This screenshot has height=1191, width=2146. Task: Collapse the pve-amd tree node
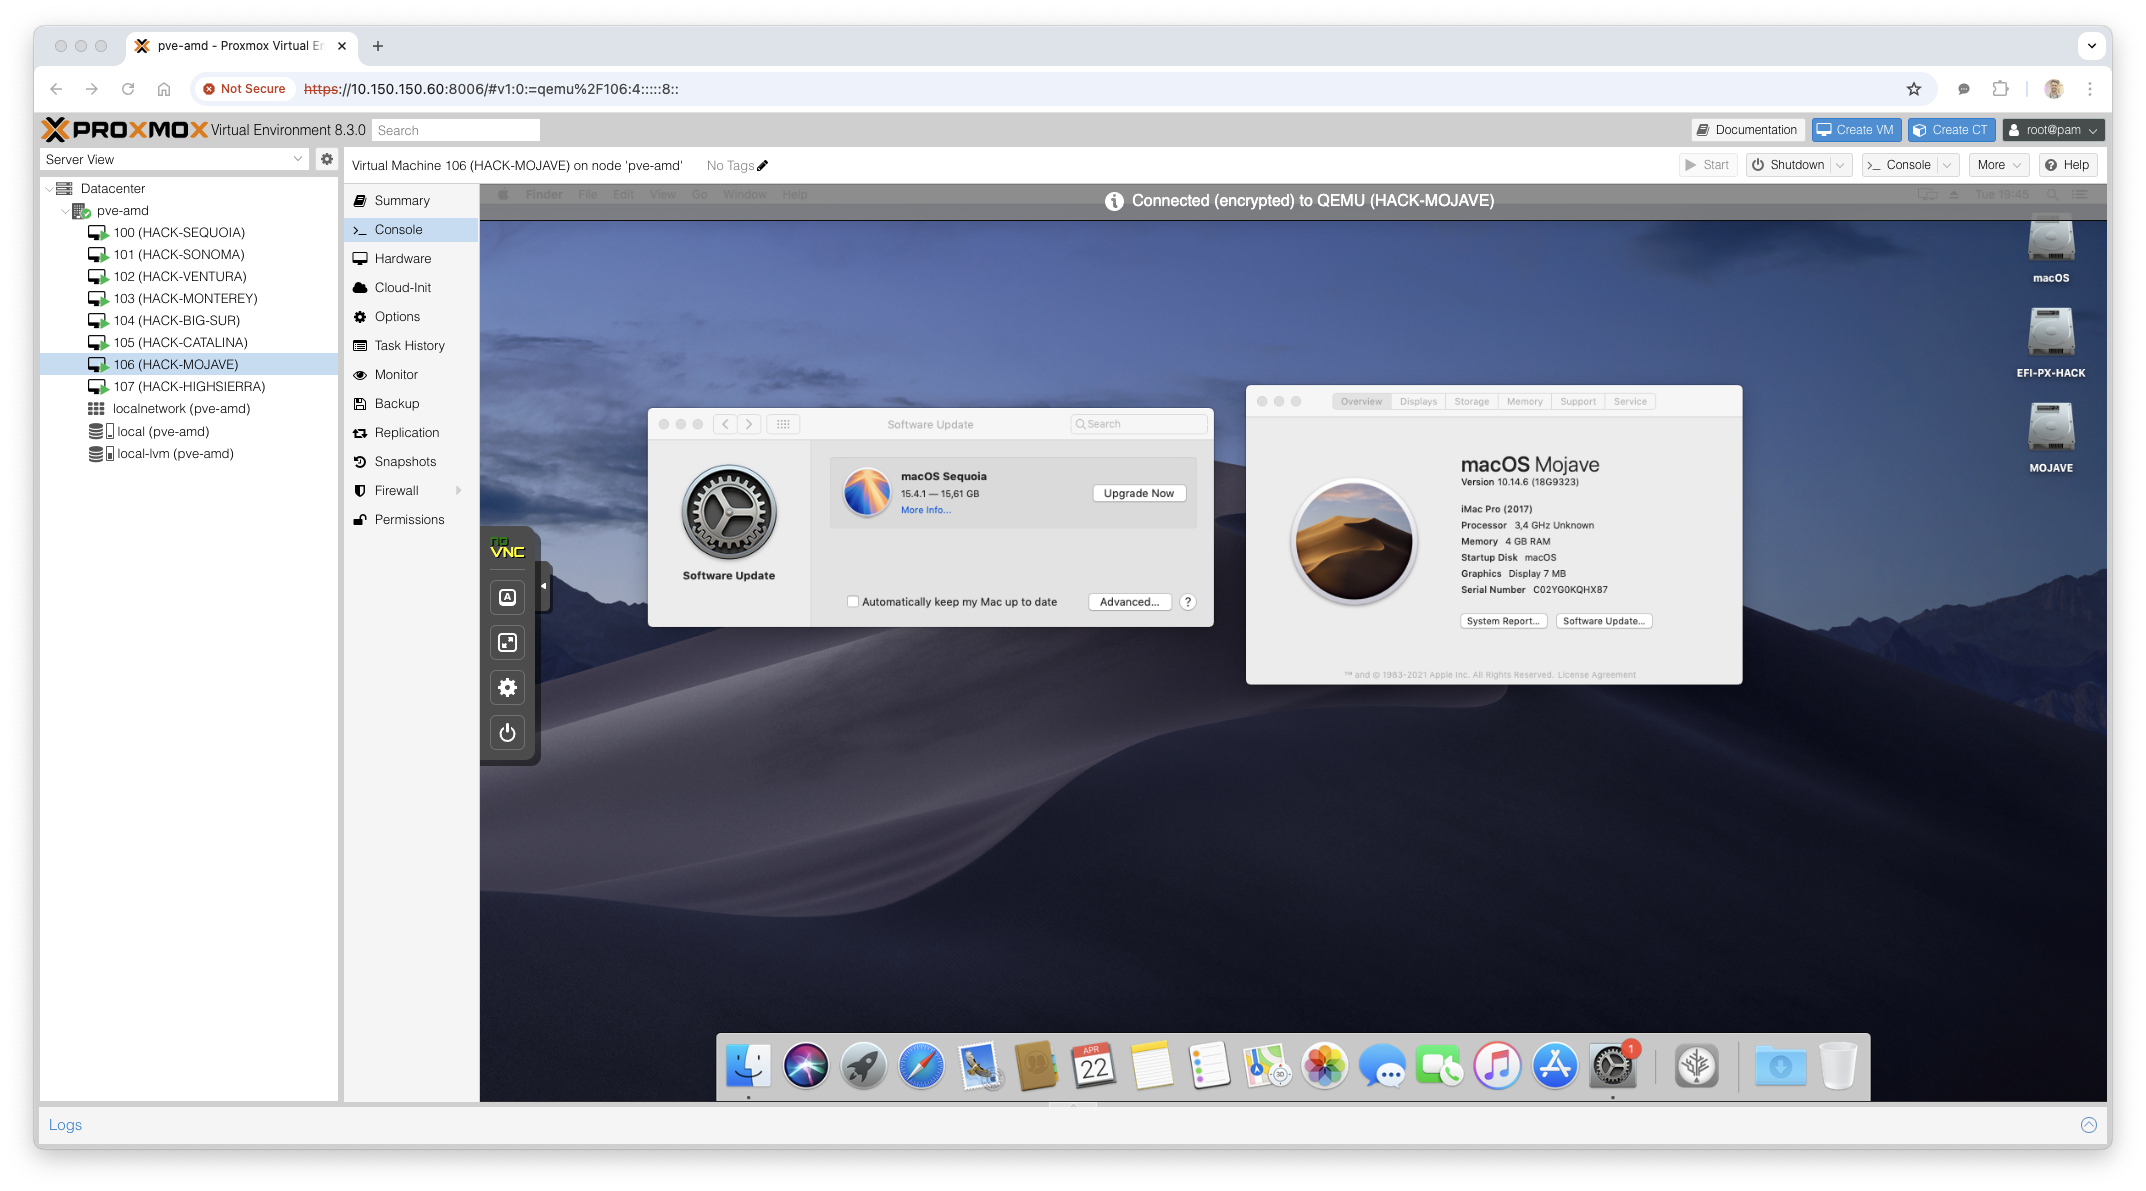click(66, 211)
